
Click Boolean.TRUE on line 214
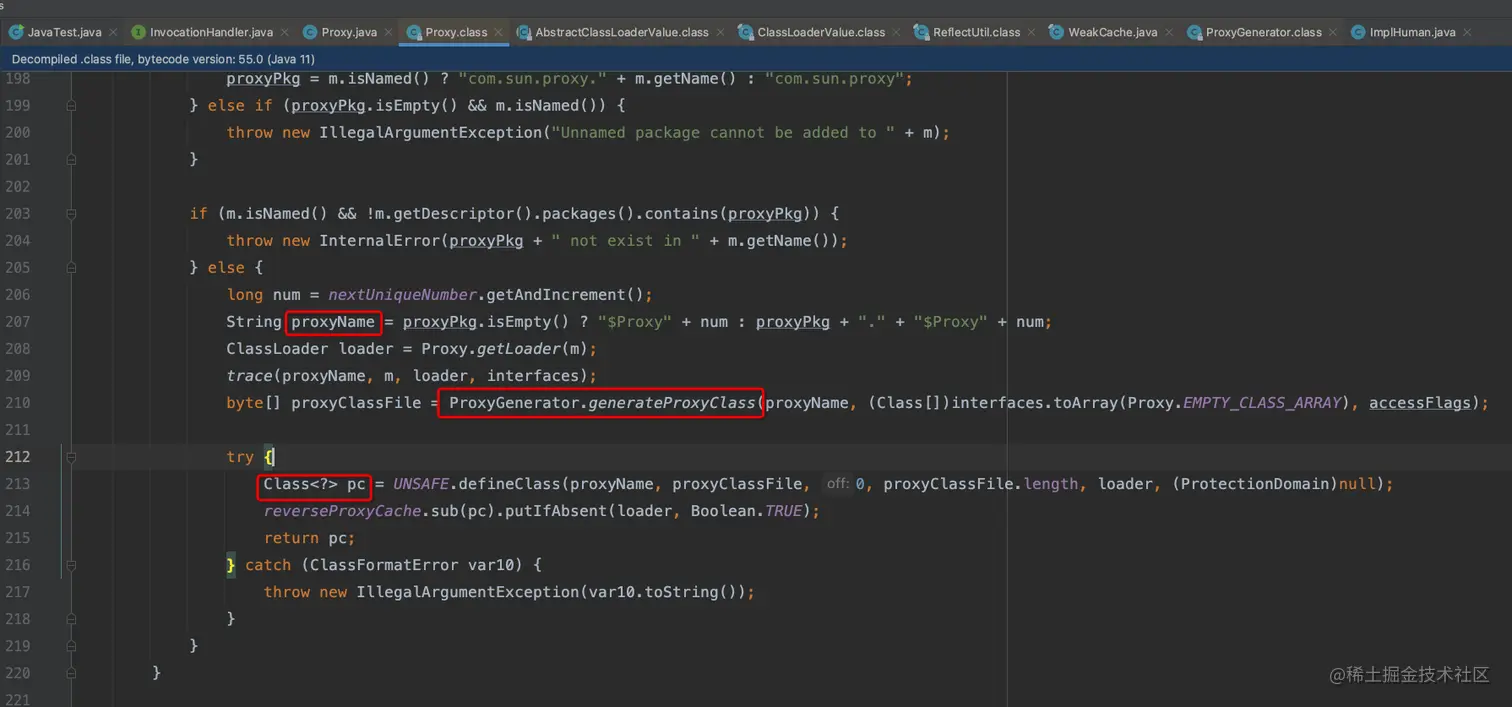746,510
